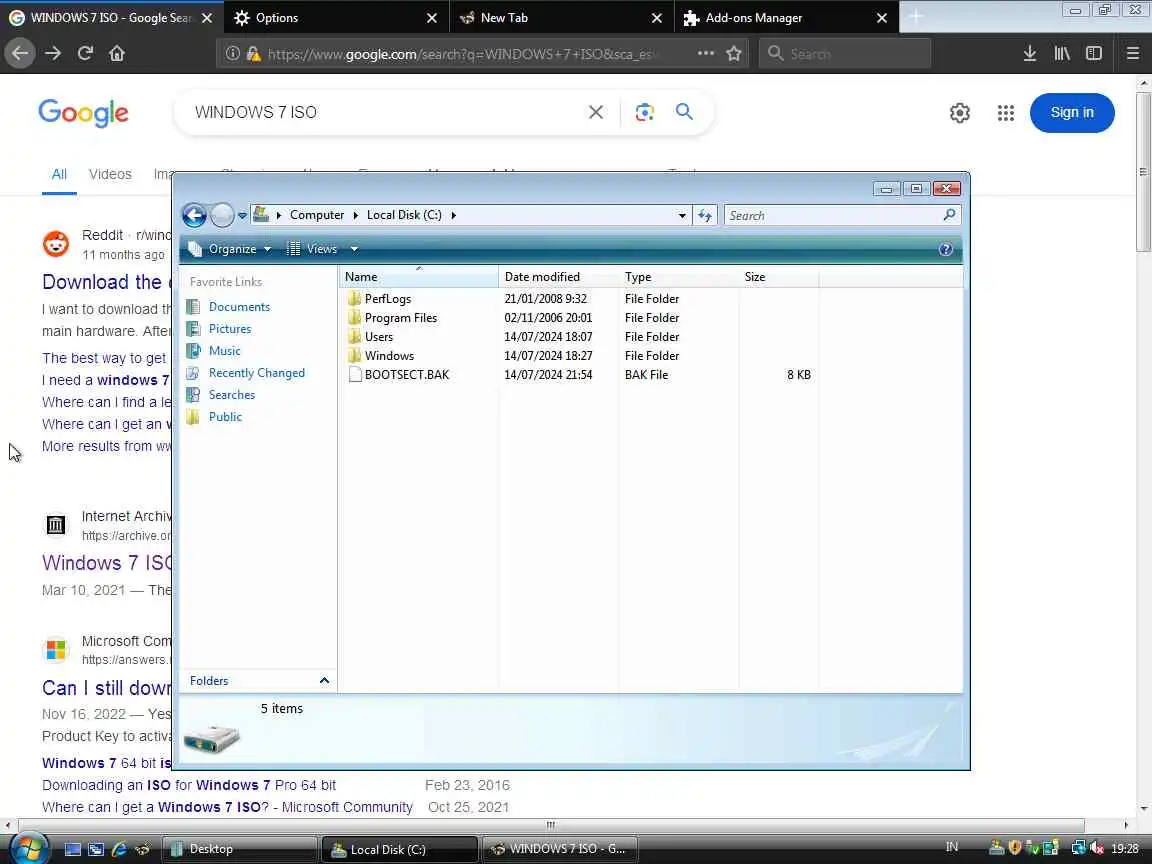Viewport: 1152px width, 864px height.
Task: Switch to the New Tab tab
Action: click(562, 18)
